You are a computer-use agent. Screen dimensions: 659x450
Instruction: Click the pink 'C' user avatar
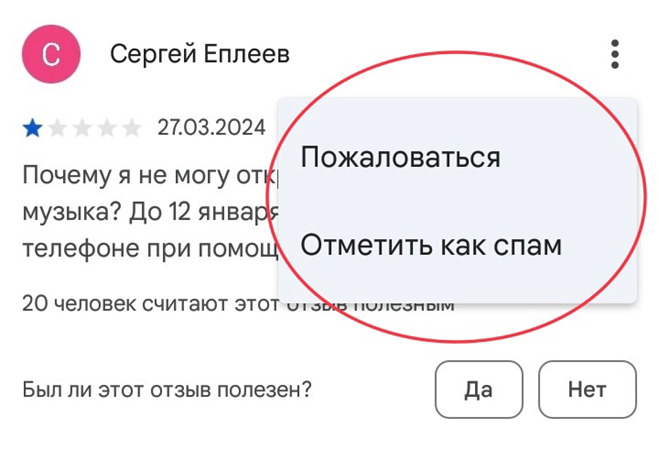[51, 54]
